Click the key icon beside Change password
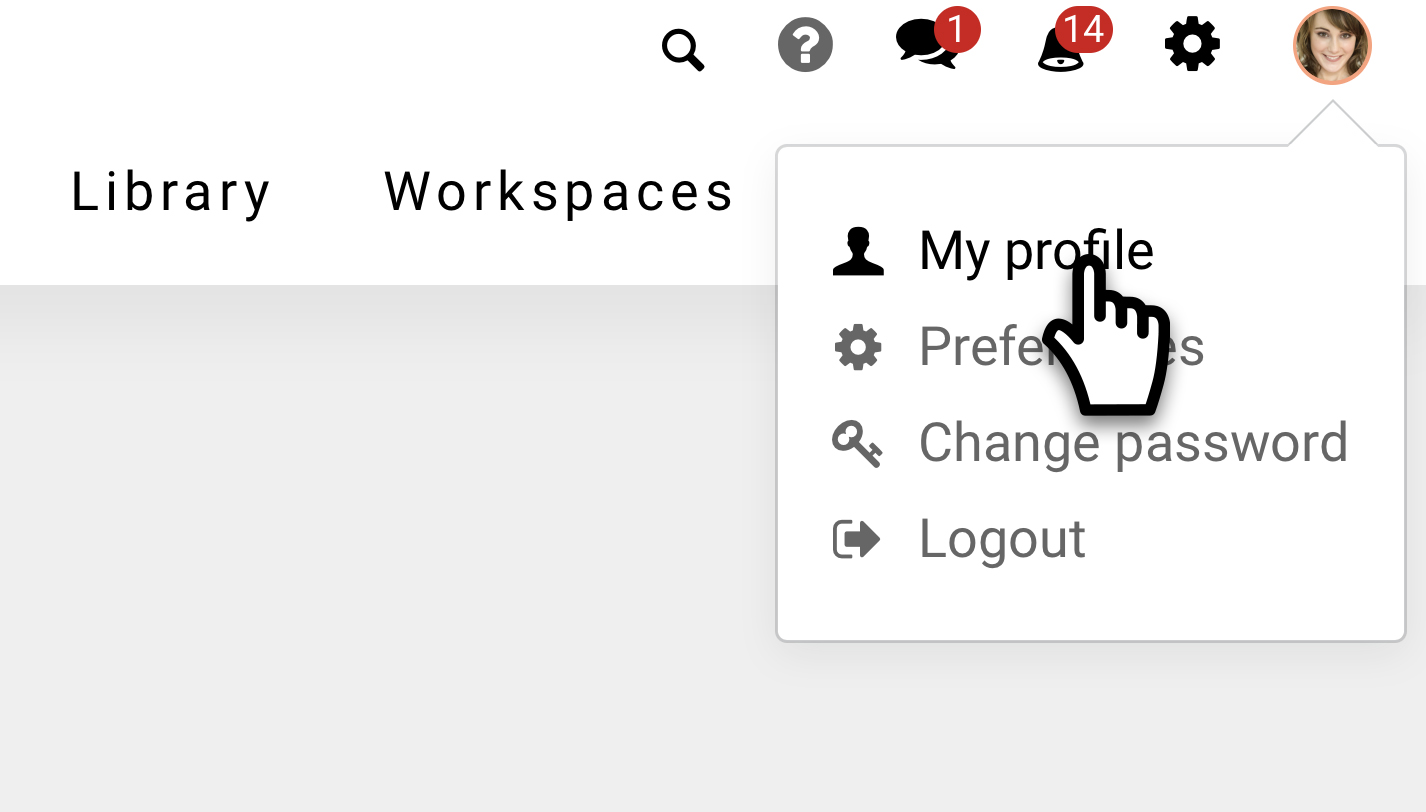Screen dimensions: 1426x812 (857, 443)
